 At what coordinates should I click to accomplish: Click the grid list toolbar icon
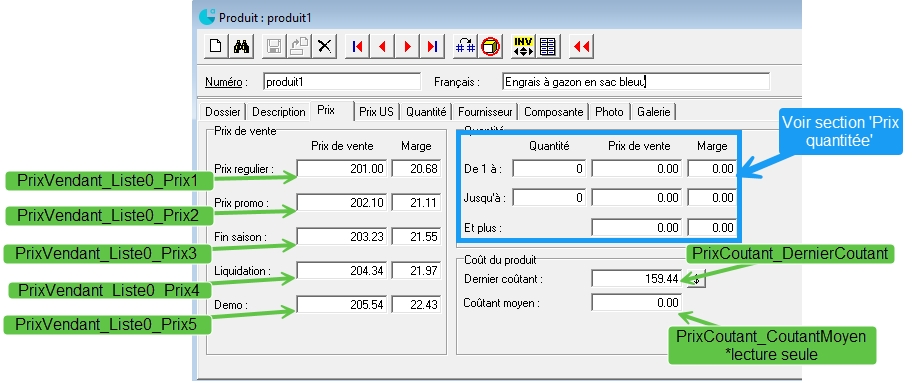[548, 47]
